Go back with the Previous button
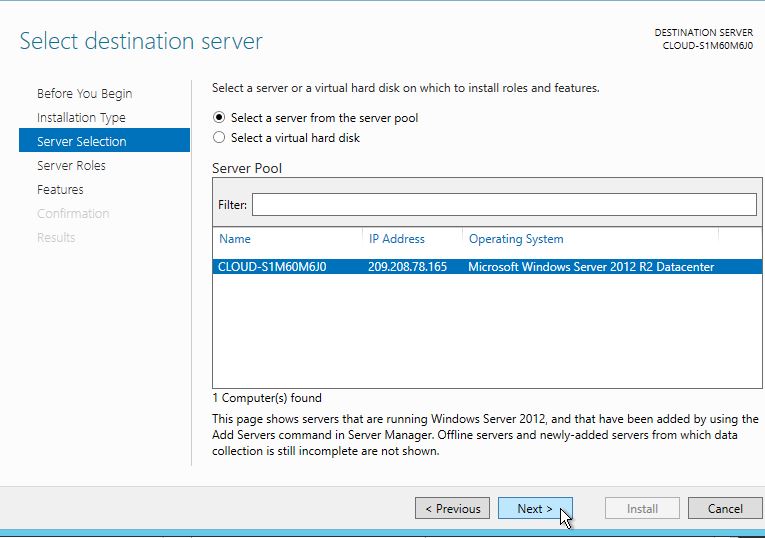 tap(452, 508)
